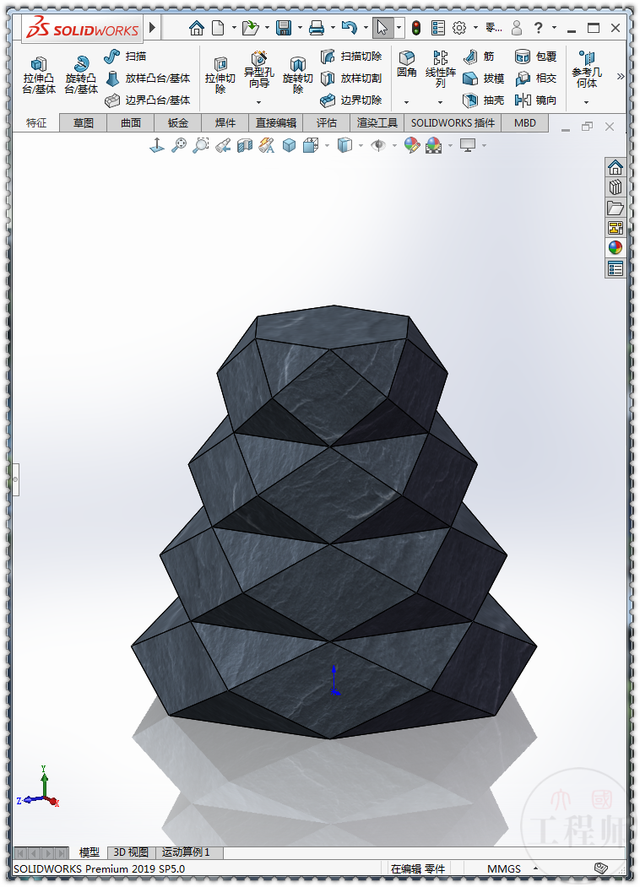
Task: Select the 抽壳 shell tool
Action: [x=483, y=100]
